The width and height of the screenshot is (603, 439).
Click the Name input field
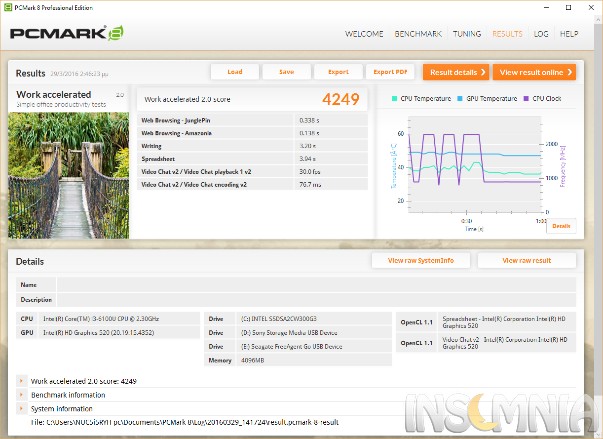(x=316, y=285)
